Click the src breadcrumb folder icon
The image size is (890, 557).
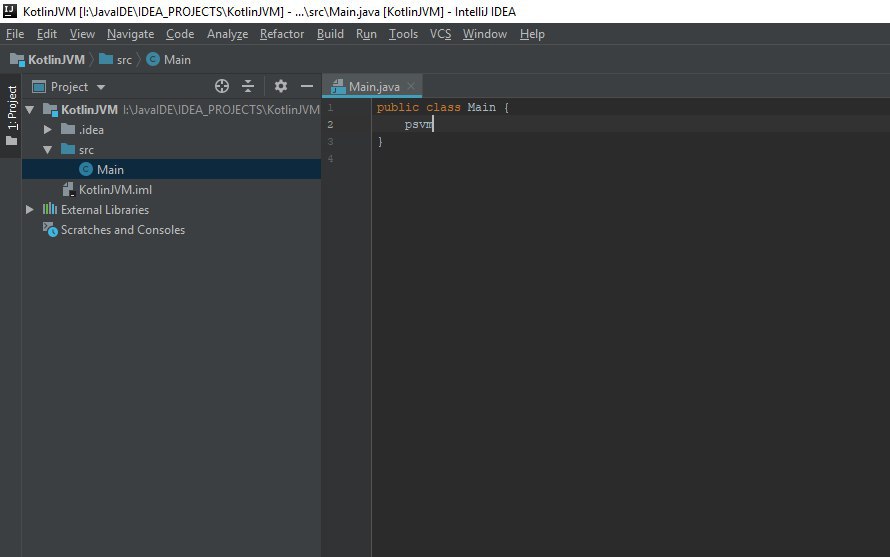click(106, 59)
